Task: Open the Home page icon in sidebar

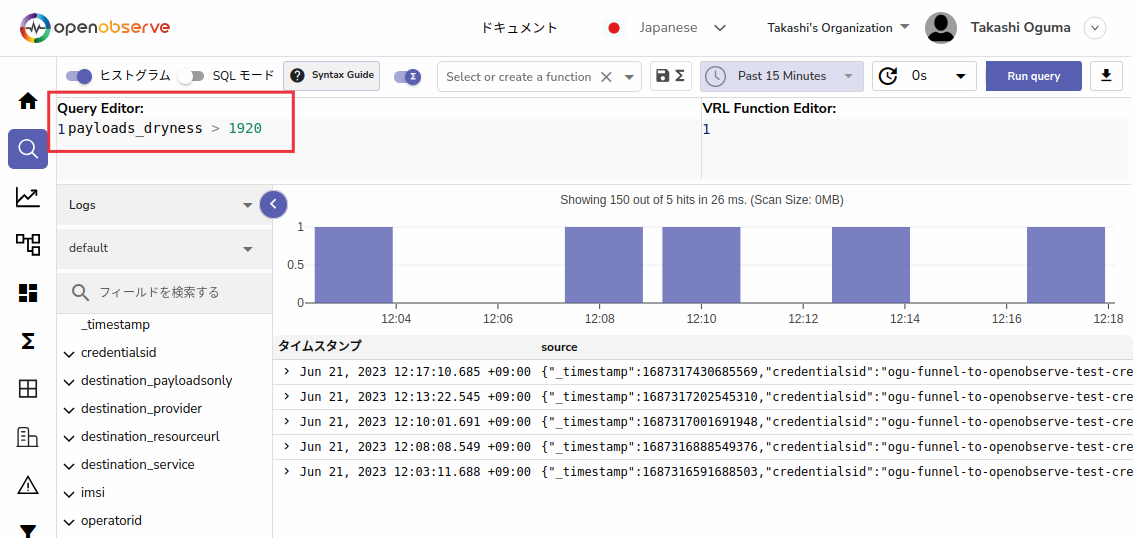Action: (x=27, y=101)
